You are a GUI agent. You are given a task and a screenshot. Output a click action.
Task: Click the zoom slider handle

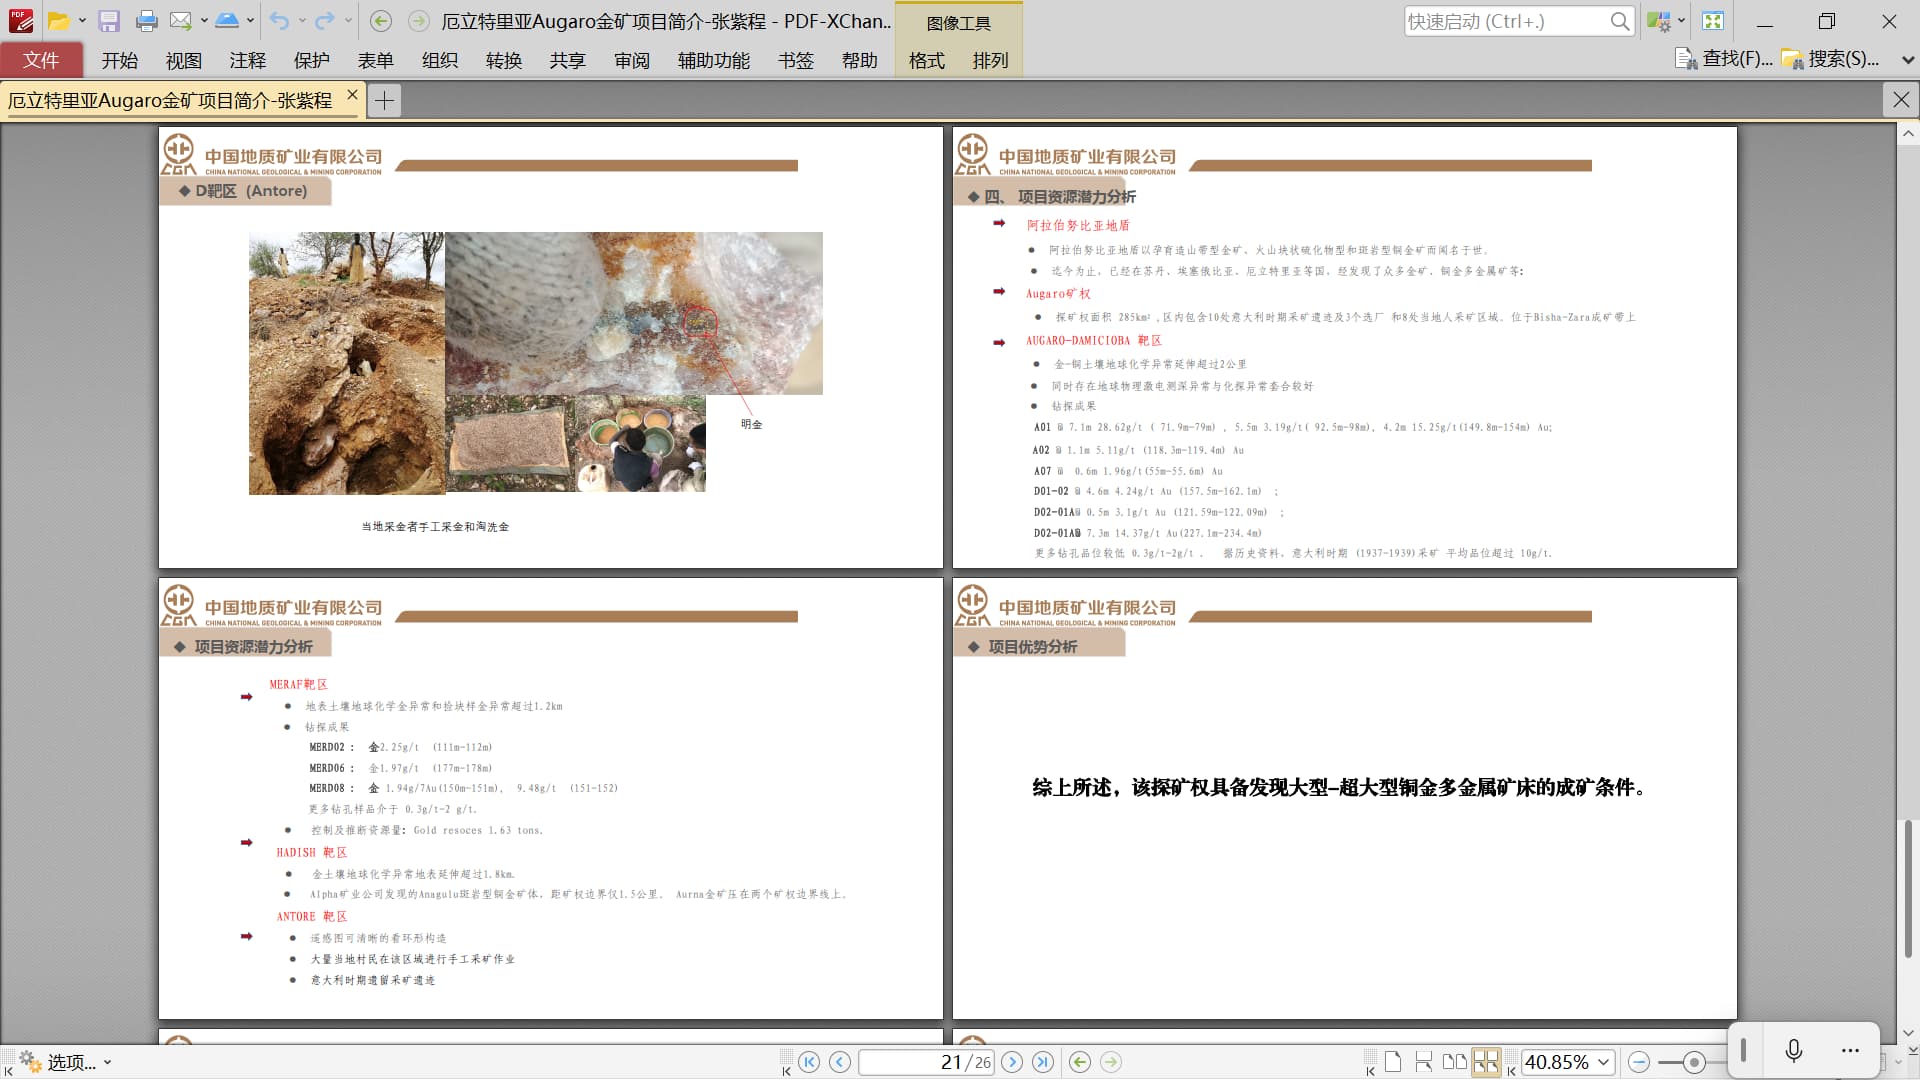click(1693, 1062)
